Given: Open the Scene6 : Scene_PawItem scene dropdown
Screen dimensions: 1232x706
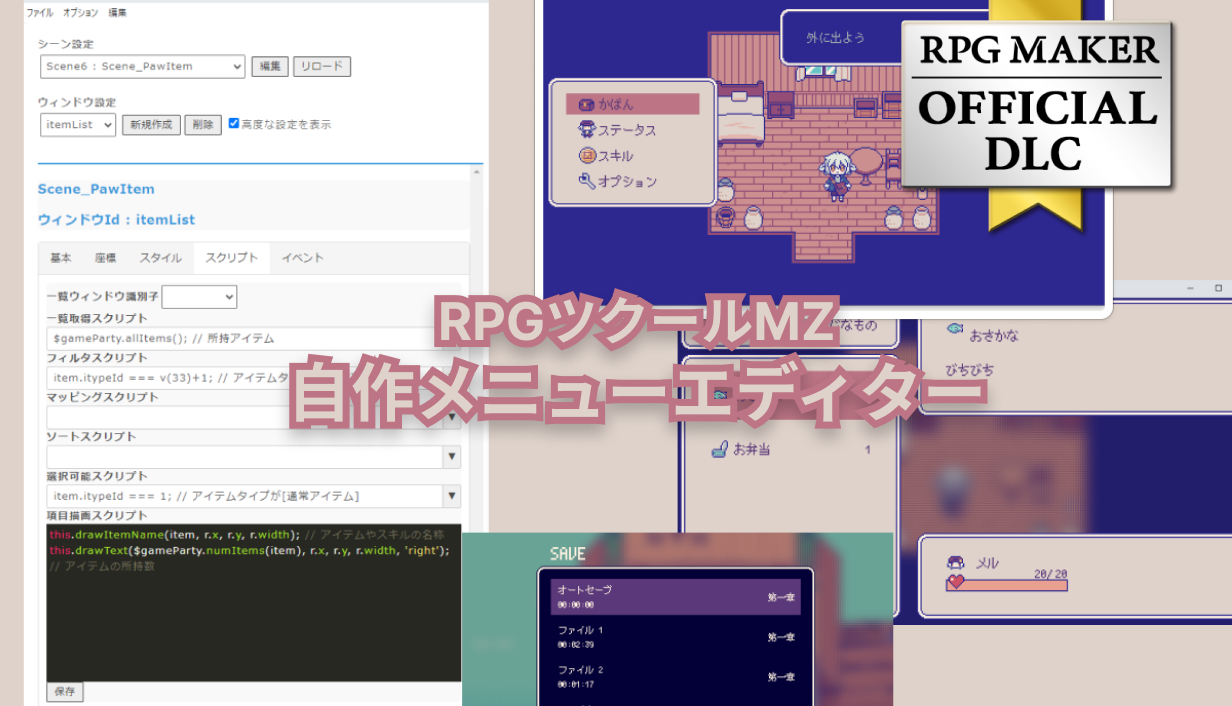Looking at the screenshot, I should (142, 66).
